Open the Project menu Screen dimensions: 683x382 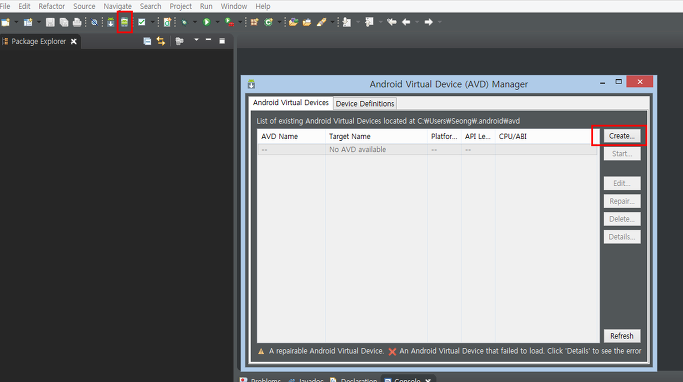(180, 6)
